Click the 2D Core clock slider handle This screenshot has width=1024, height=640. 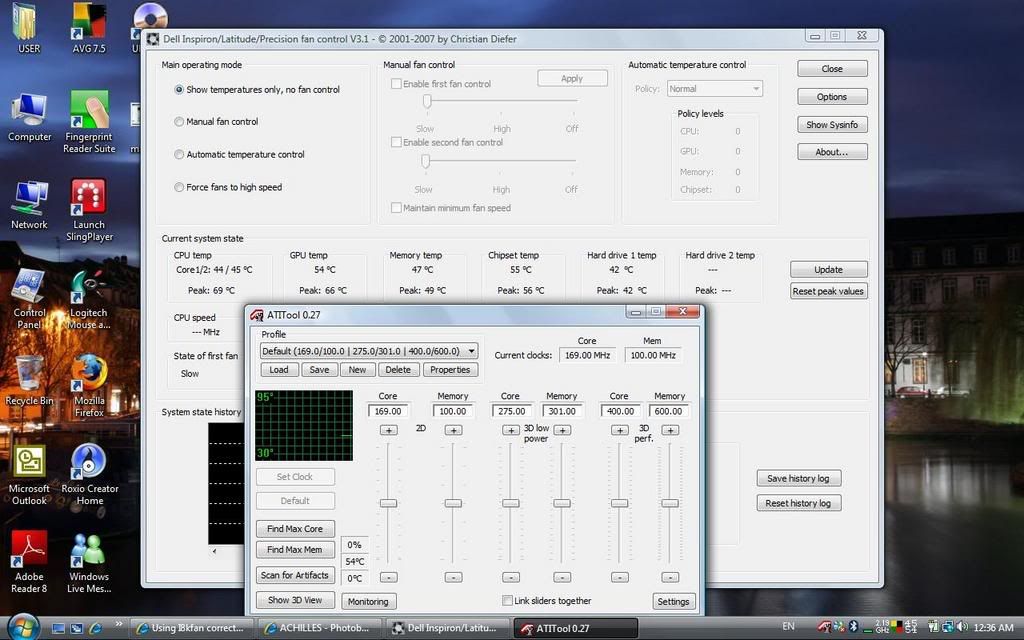coord(389,503)
